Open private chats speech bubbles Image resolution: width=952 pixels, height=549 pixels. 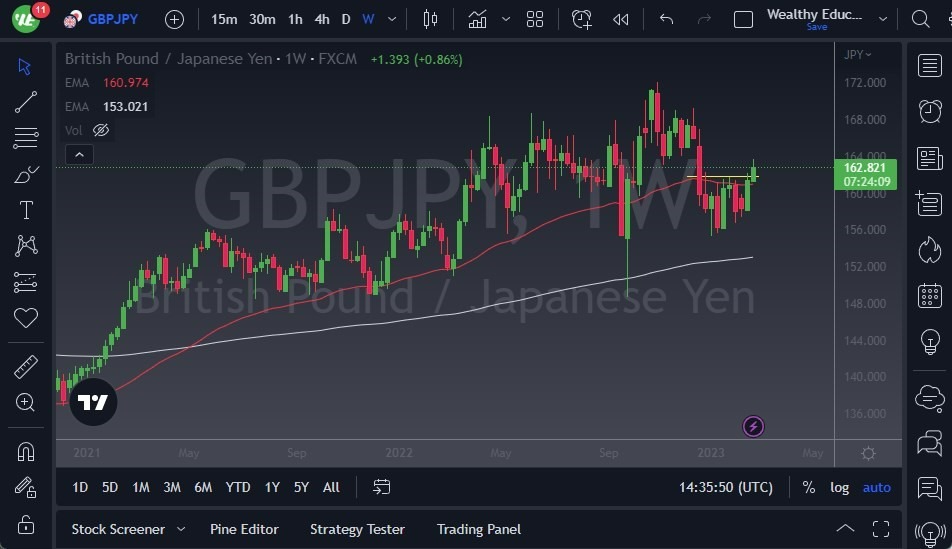coord(930,443)
